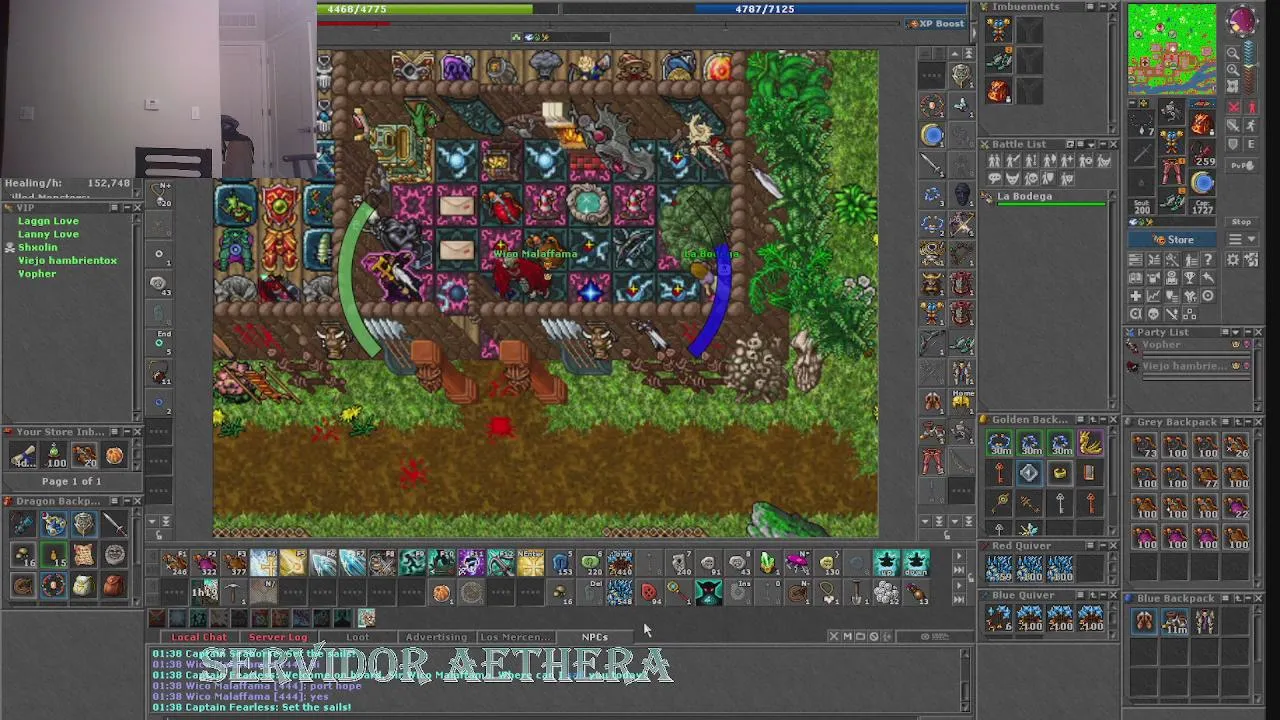This screenshot has height=720, width=1280.
Task: Click the plus icon in sidebar grid
Action: [x=1135, y=296]
